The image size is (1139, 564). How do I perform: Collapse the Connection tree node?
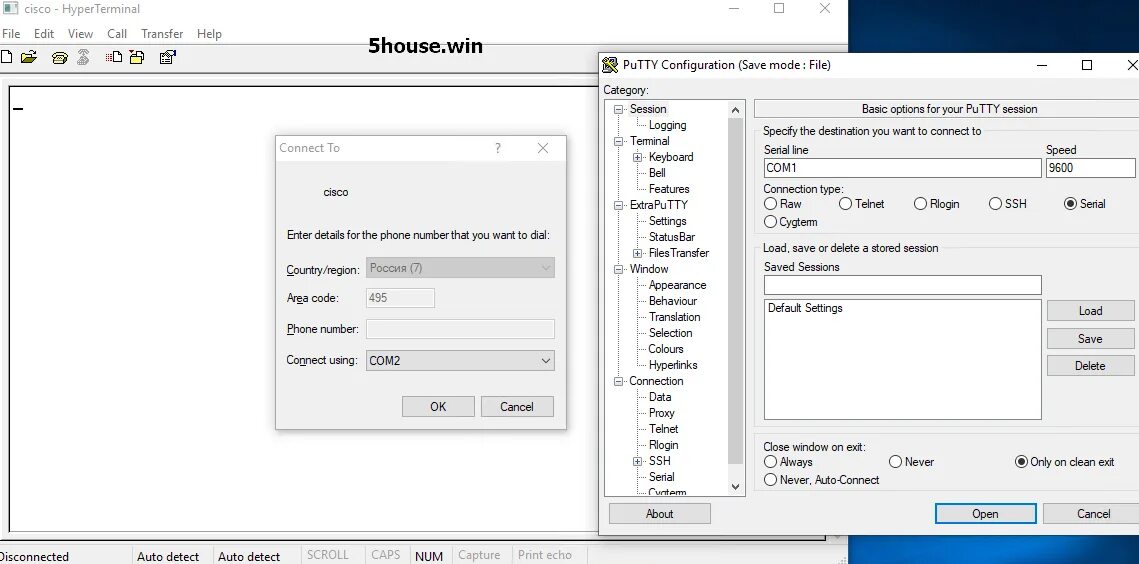tap(619, 381)
